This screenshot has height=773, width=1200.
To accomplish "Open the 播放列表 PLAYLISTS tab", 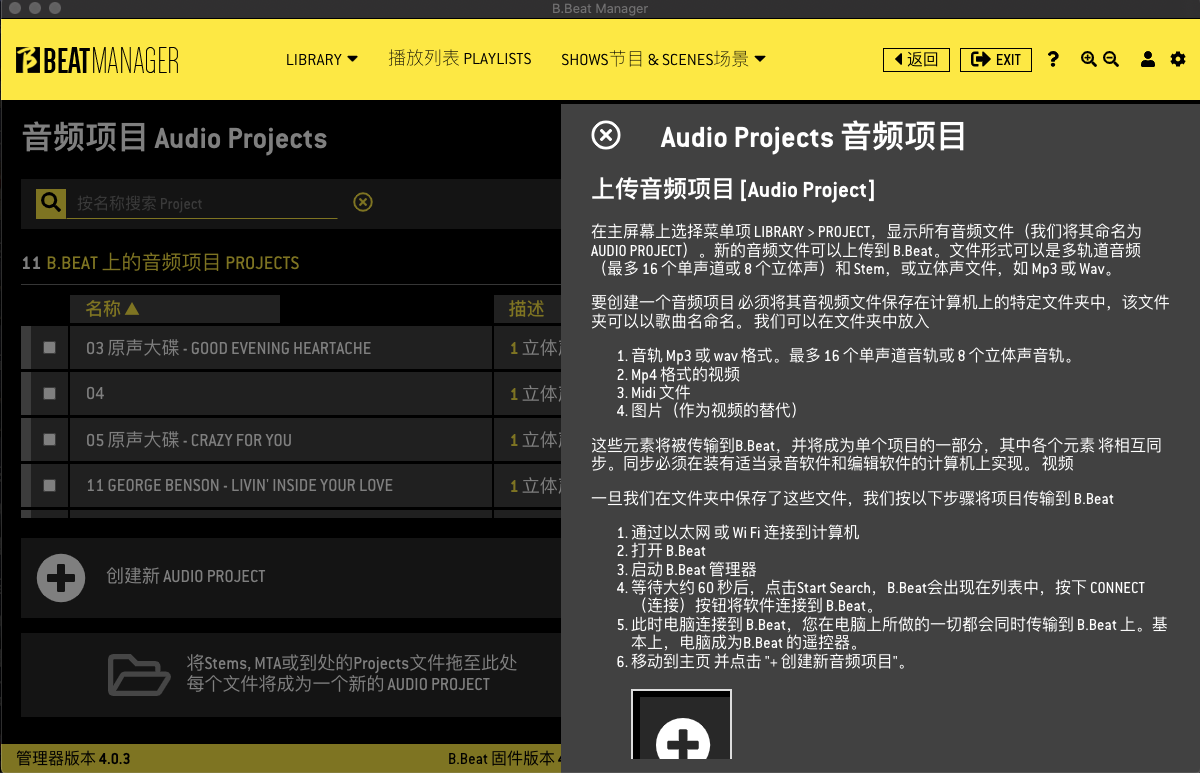I will 460,59.
